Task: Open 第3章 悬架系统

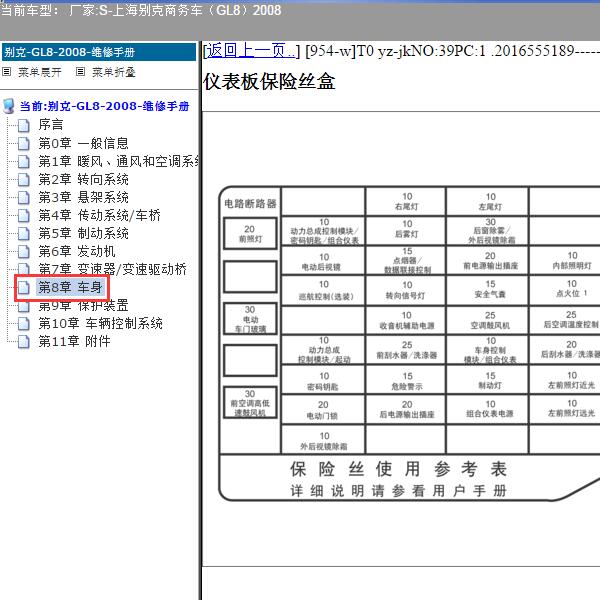Action: click(x=83, y=197)
